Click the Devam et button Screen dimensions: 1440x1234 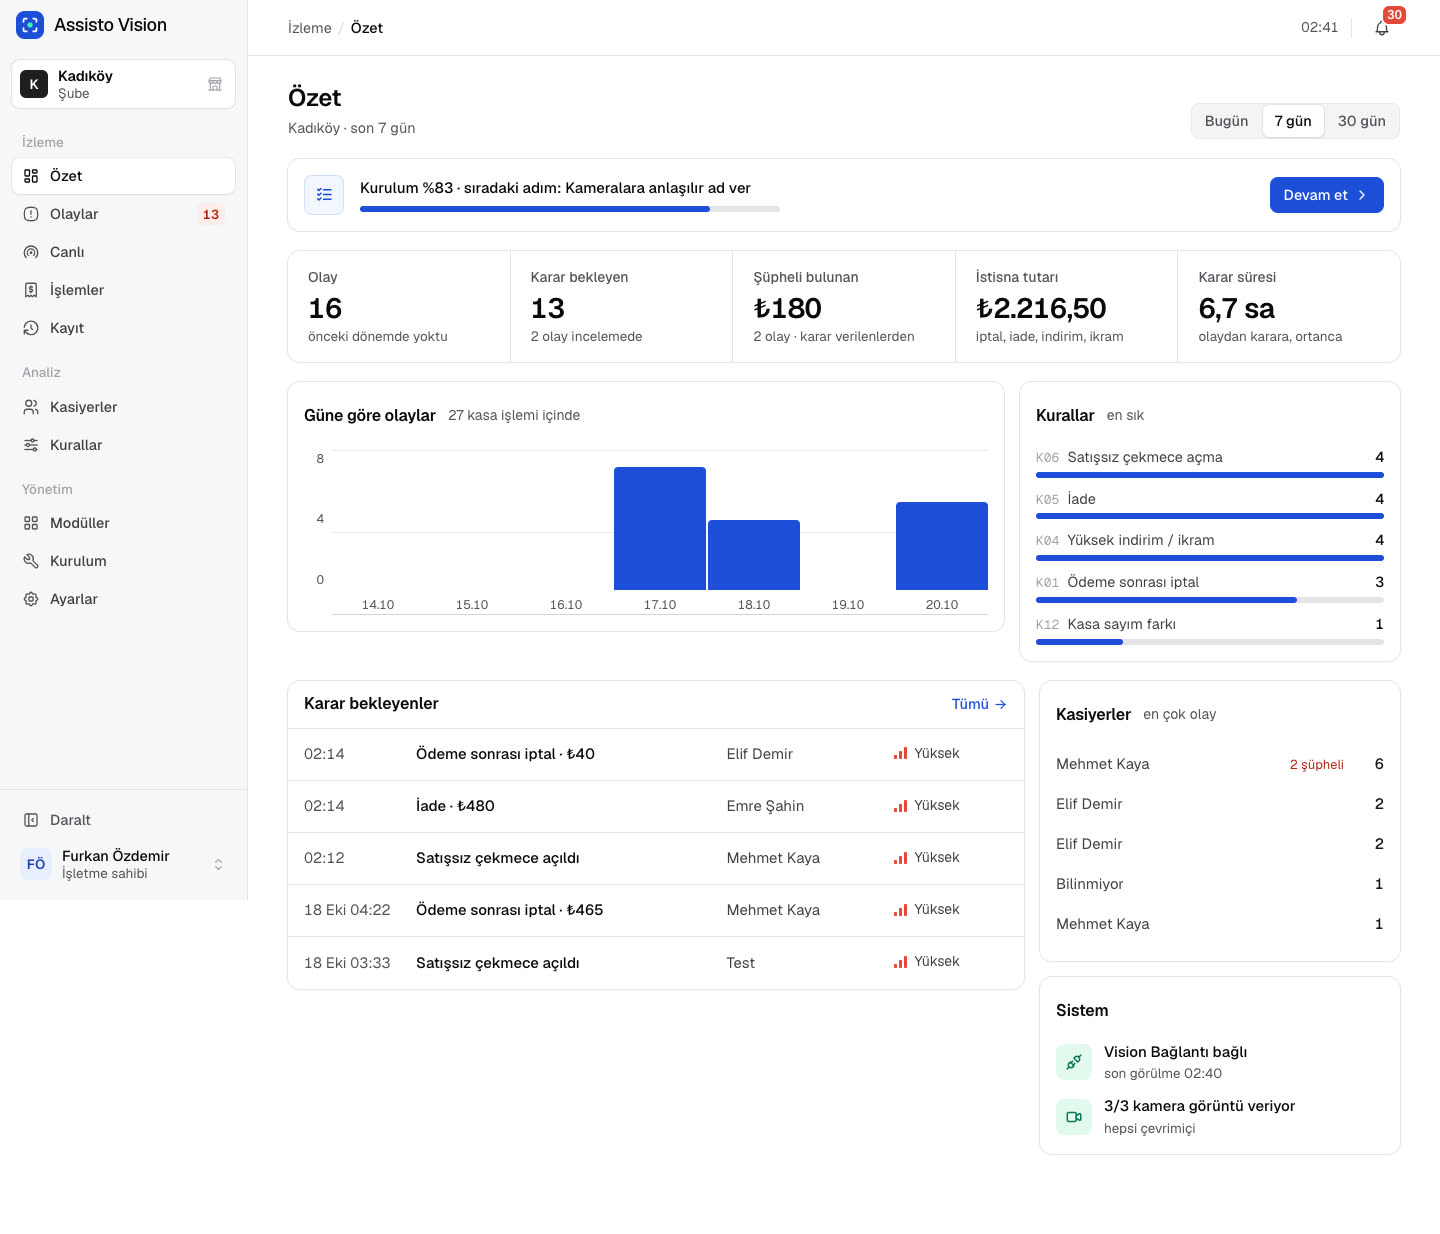pyautogui.click(x=1327, y=195)
